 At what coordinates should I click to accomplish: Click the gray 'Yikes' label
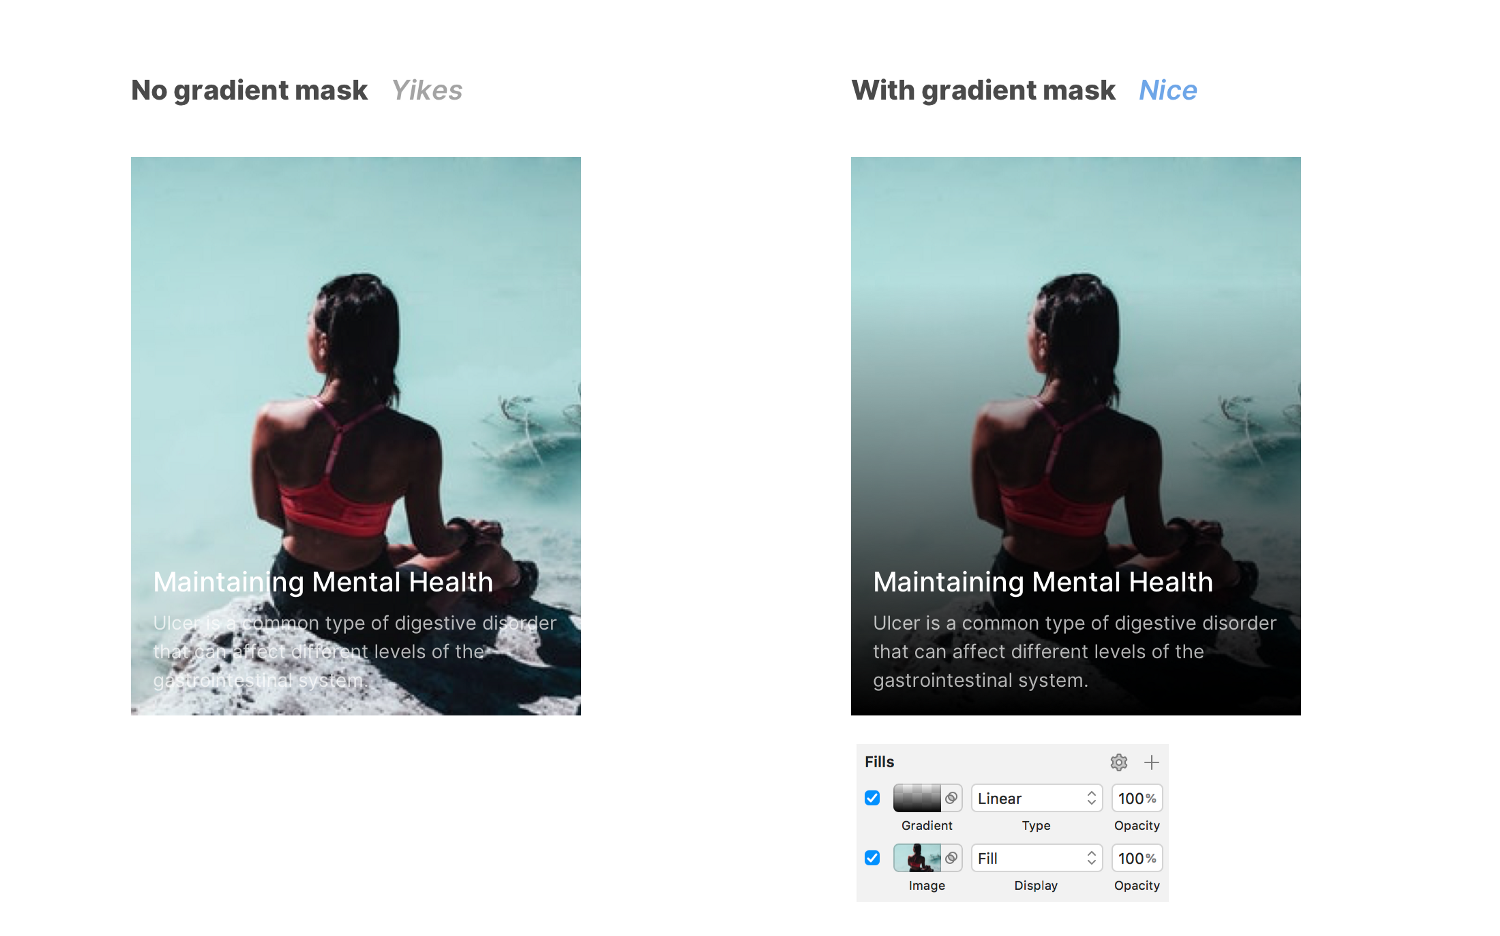[427, 91]
